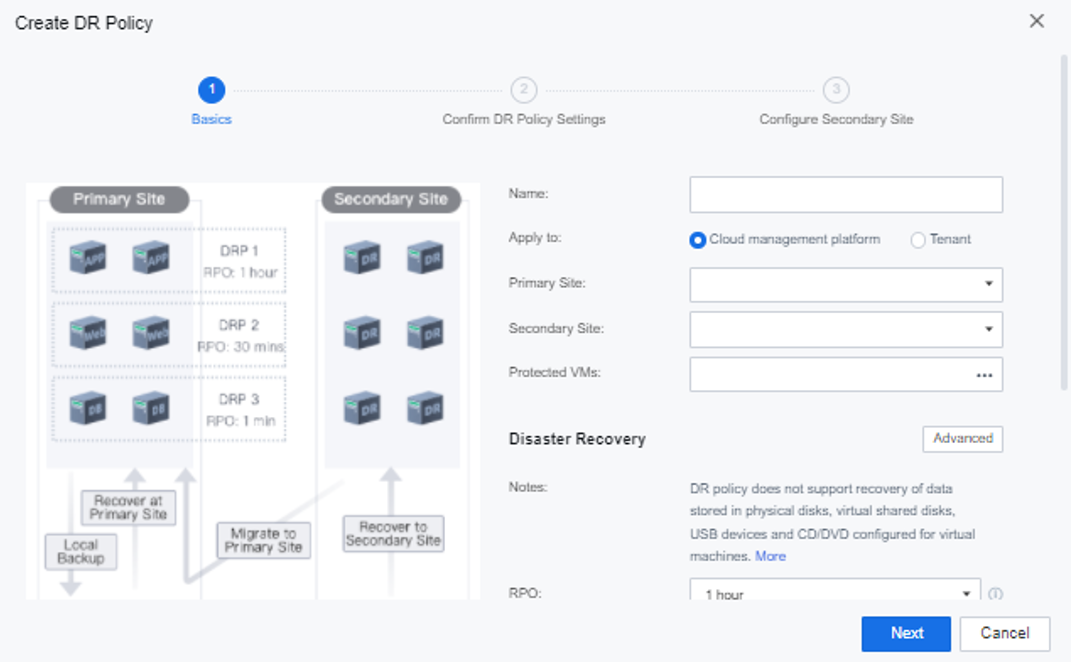The image size is (1073, 666).
Task: Click the Next button
Action: click(x=905, y=633)
